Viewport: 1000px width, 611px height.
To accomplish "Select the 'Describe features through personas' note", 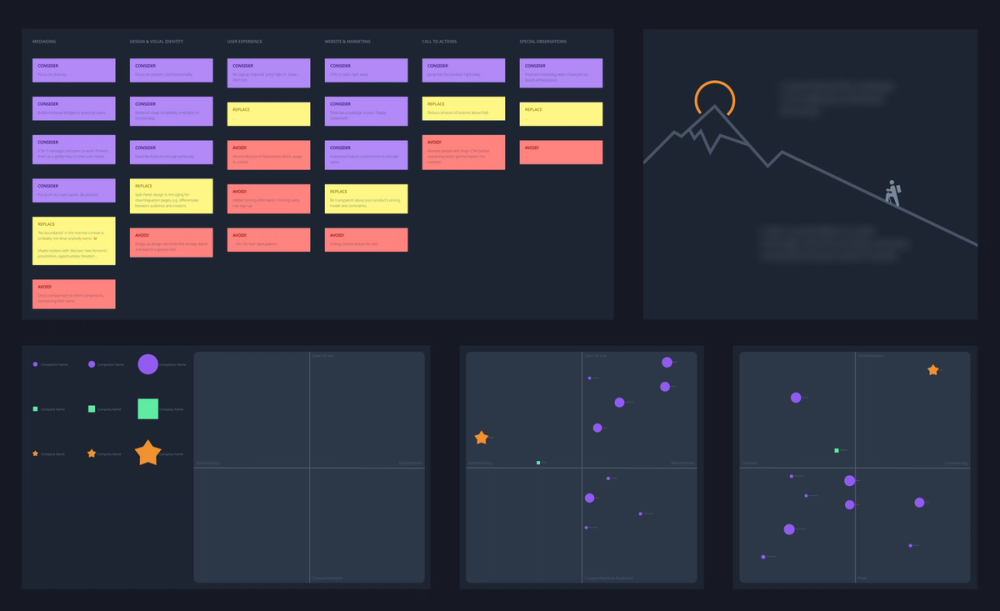I will [x=171, y=152].
